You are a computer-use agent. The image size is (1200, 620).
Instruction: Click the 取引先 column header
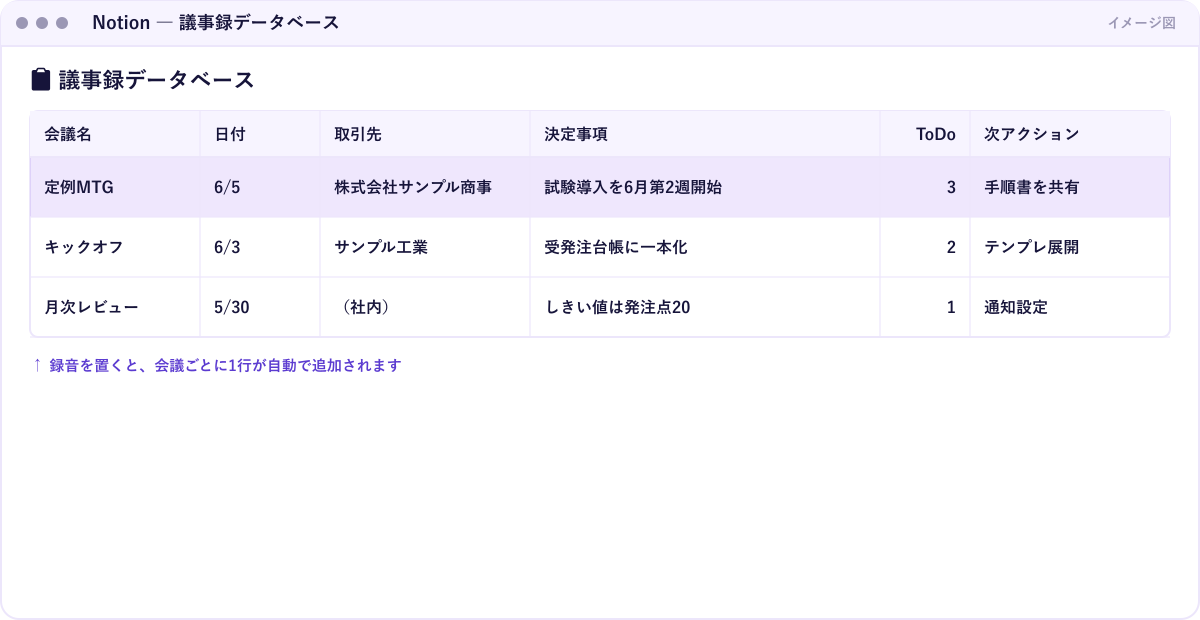pos(425,134)
